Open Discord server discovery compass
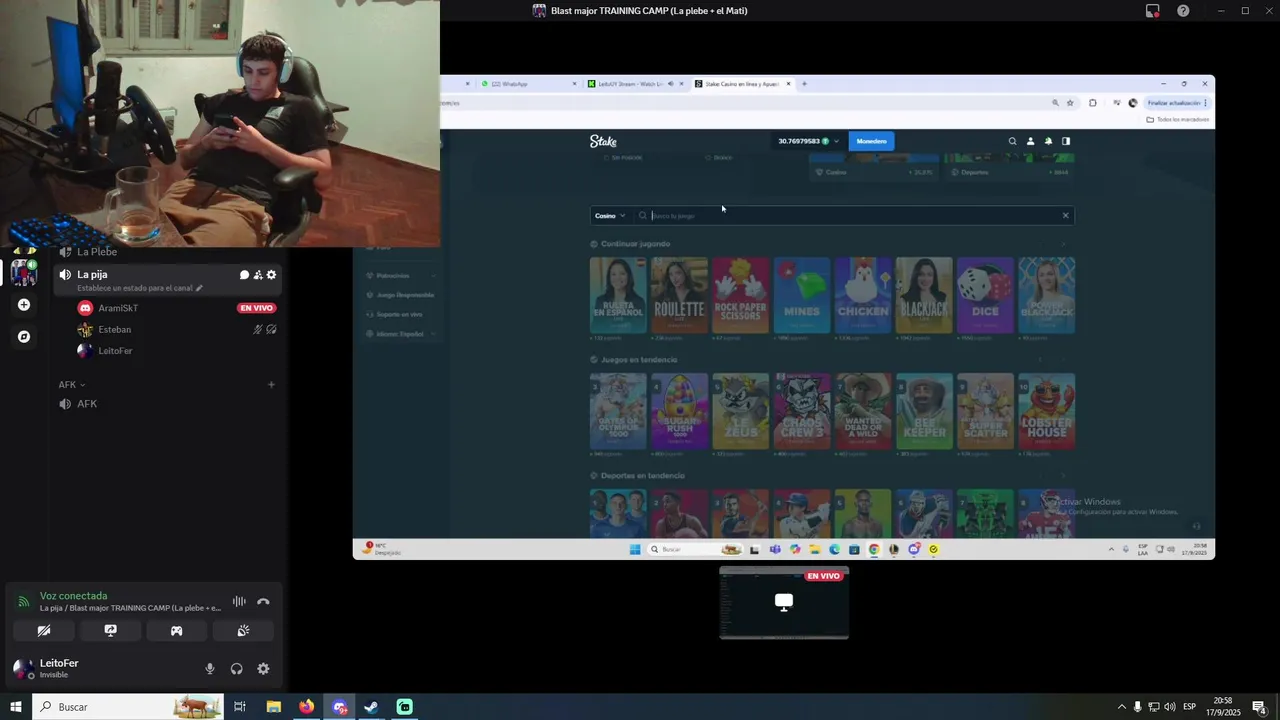The image size is (1280, 720). click(24, 337)
